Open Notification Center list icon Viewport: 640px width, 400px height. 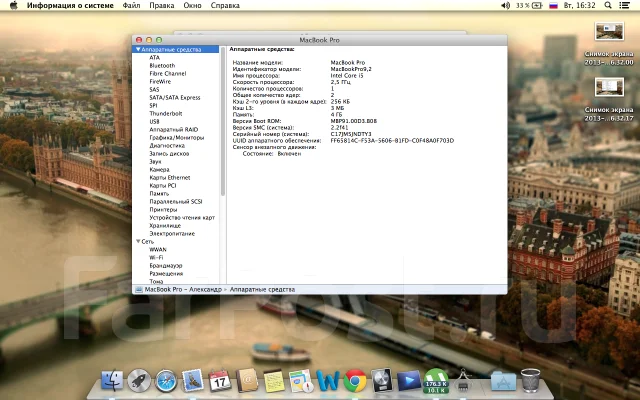624,6
